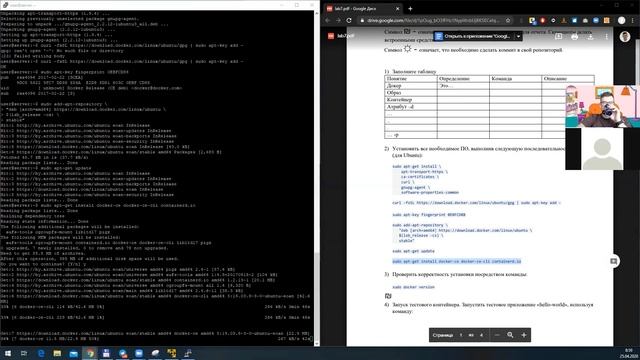The width and height of the screenshot is (640, 360).
Task: Open File Explorer from taskbar
Action: pyautogui.click(x=57, y=353)
